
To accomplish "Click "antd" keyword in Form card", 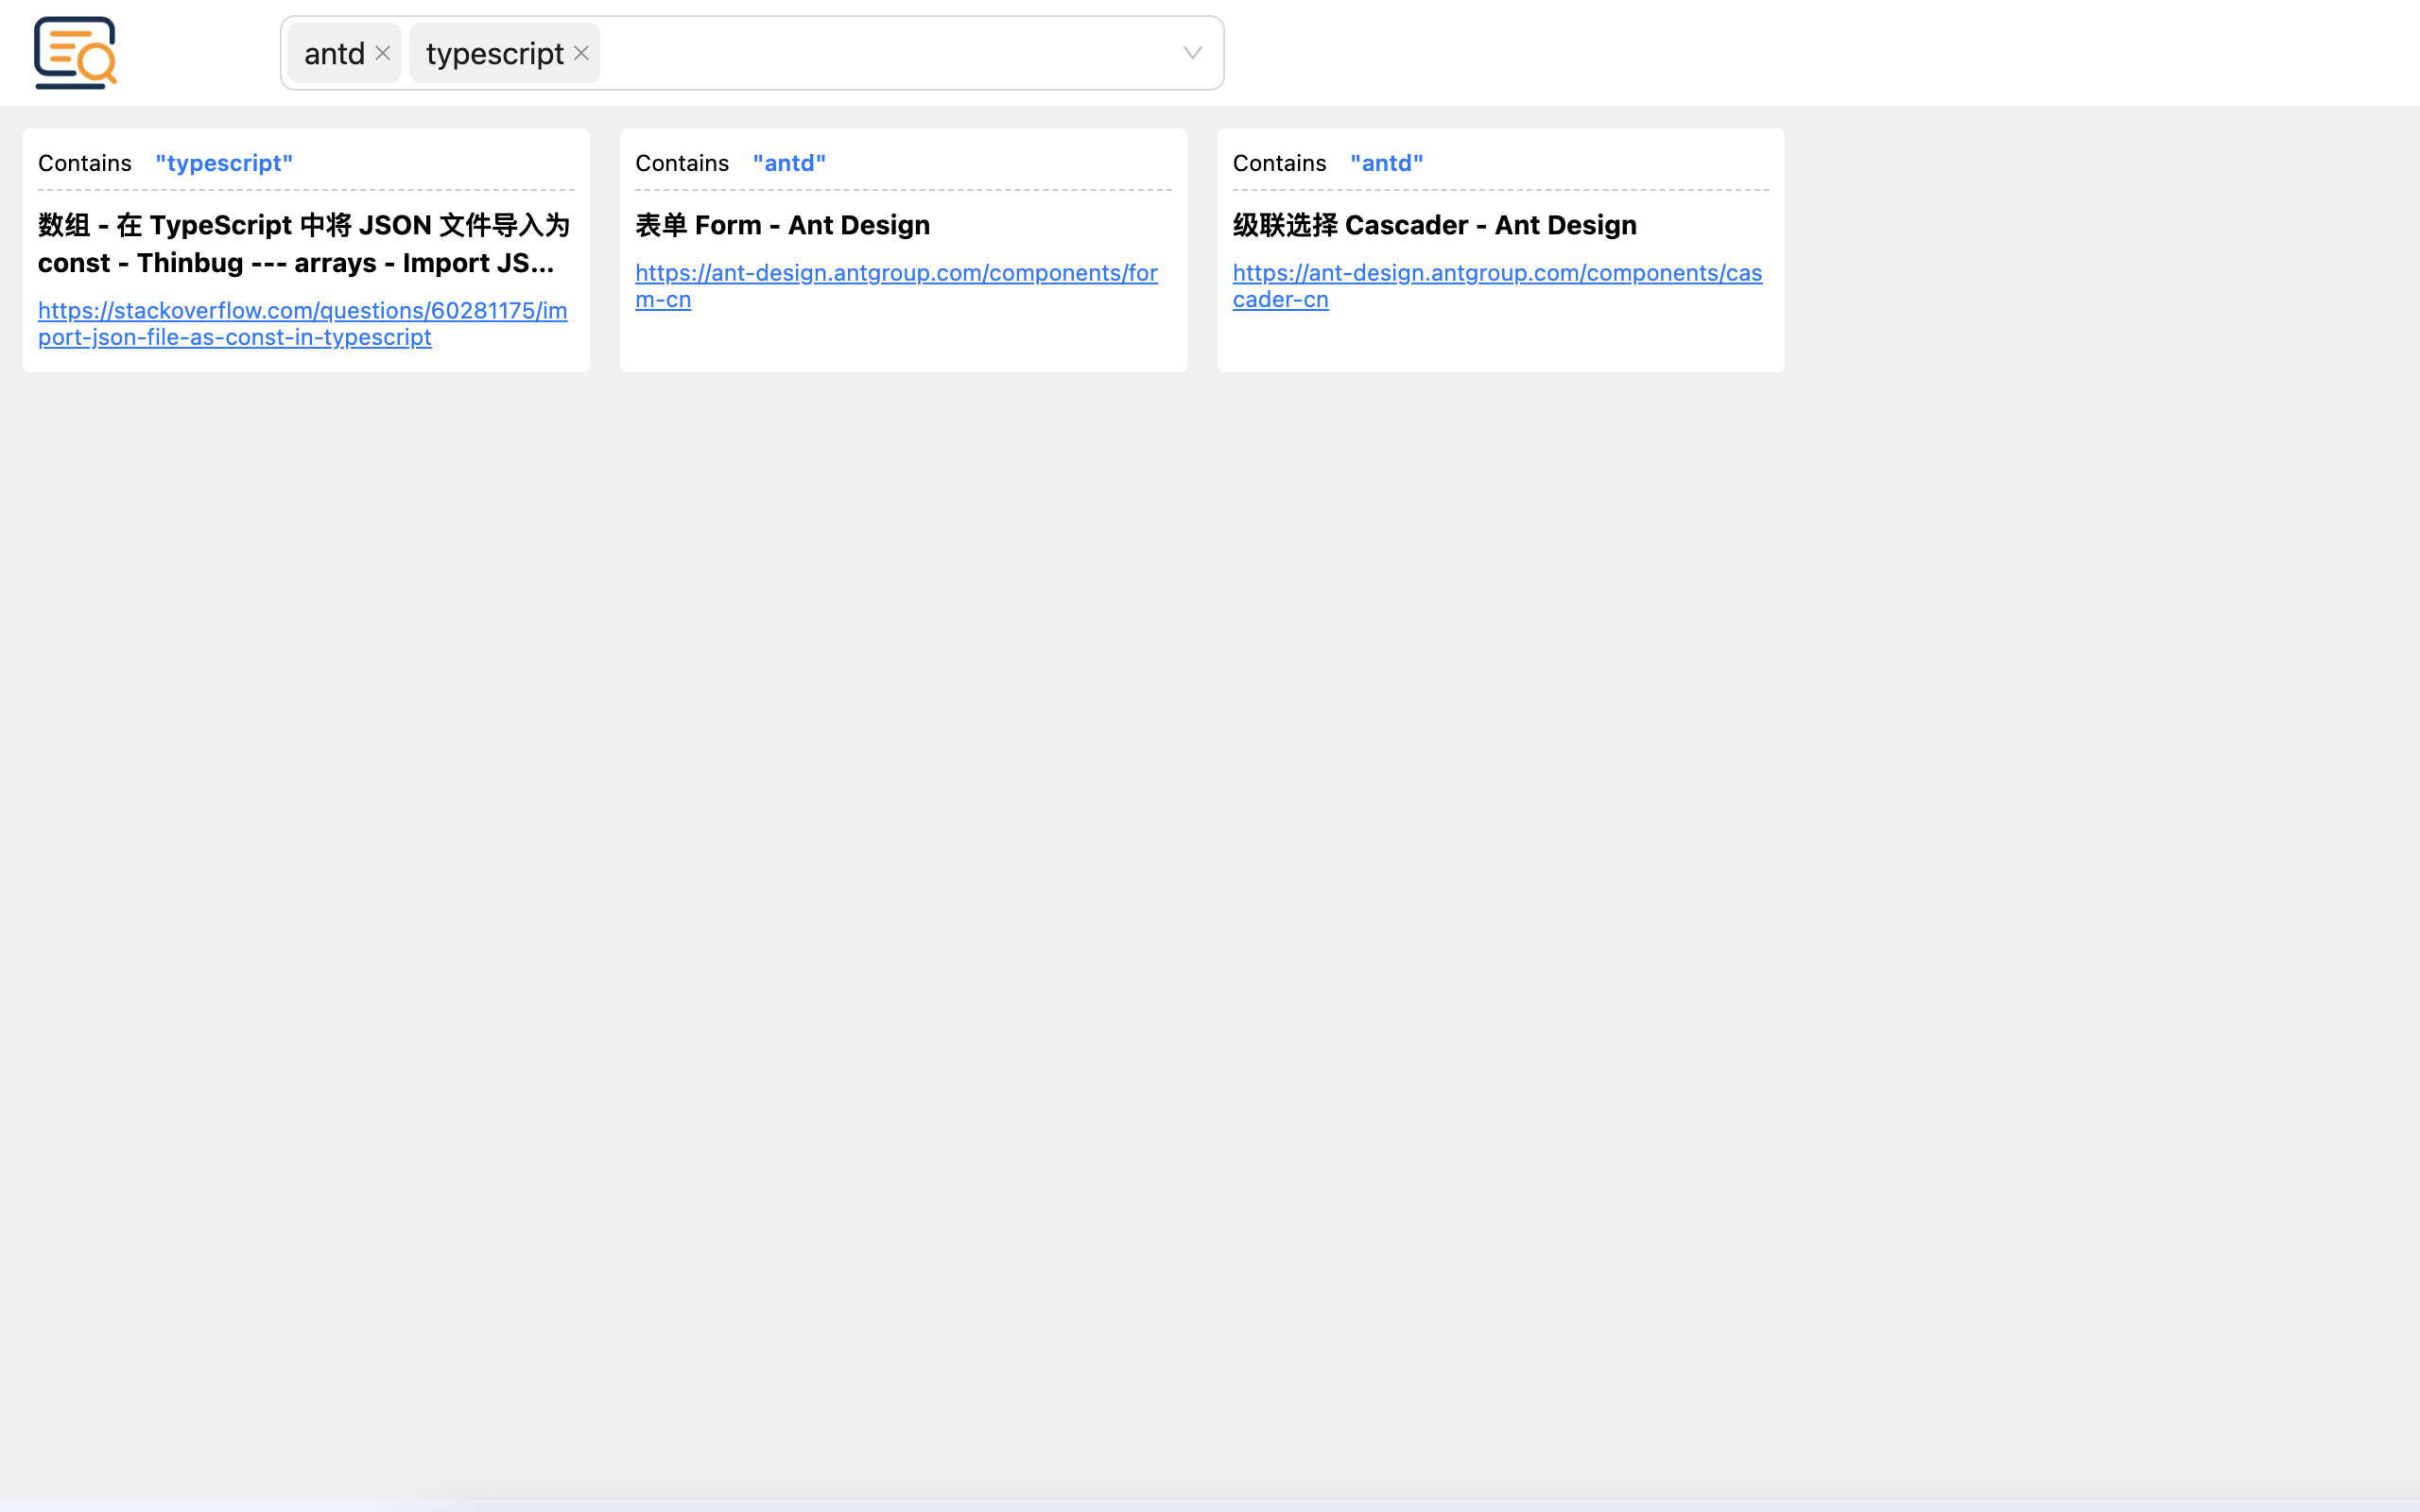I will (789, 163).
